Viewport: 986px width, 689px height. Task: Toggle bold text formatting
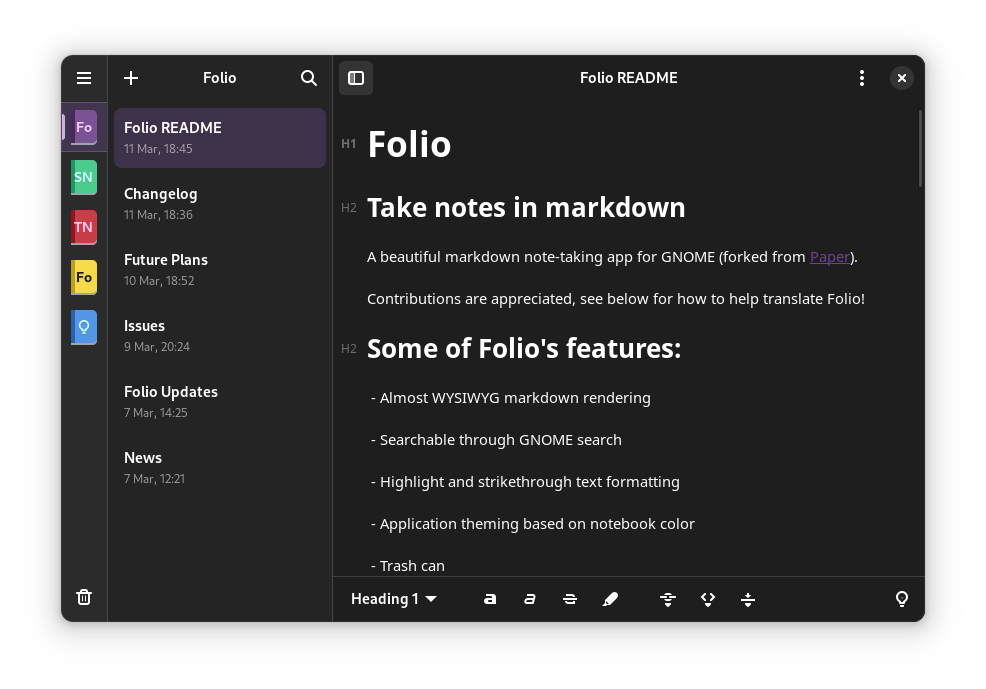(490, 599)
